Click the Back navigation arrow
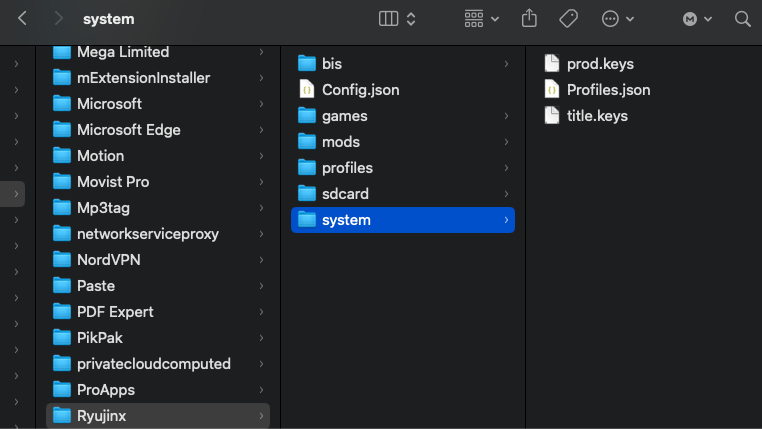The height and width of the screenshot is (429, 762). click(23, 19)
